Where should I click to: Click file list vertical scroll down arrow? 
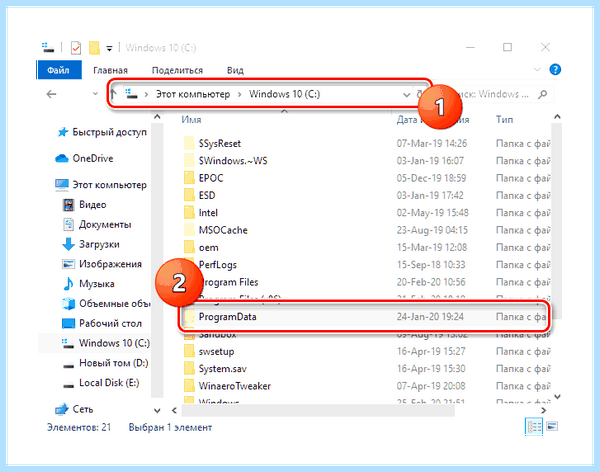pyautogui.click(x=557, y=397)
